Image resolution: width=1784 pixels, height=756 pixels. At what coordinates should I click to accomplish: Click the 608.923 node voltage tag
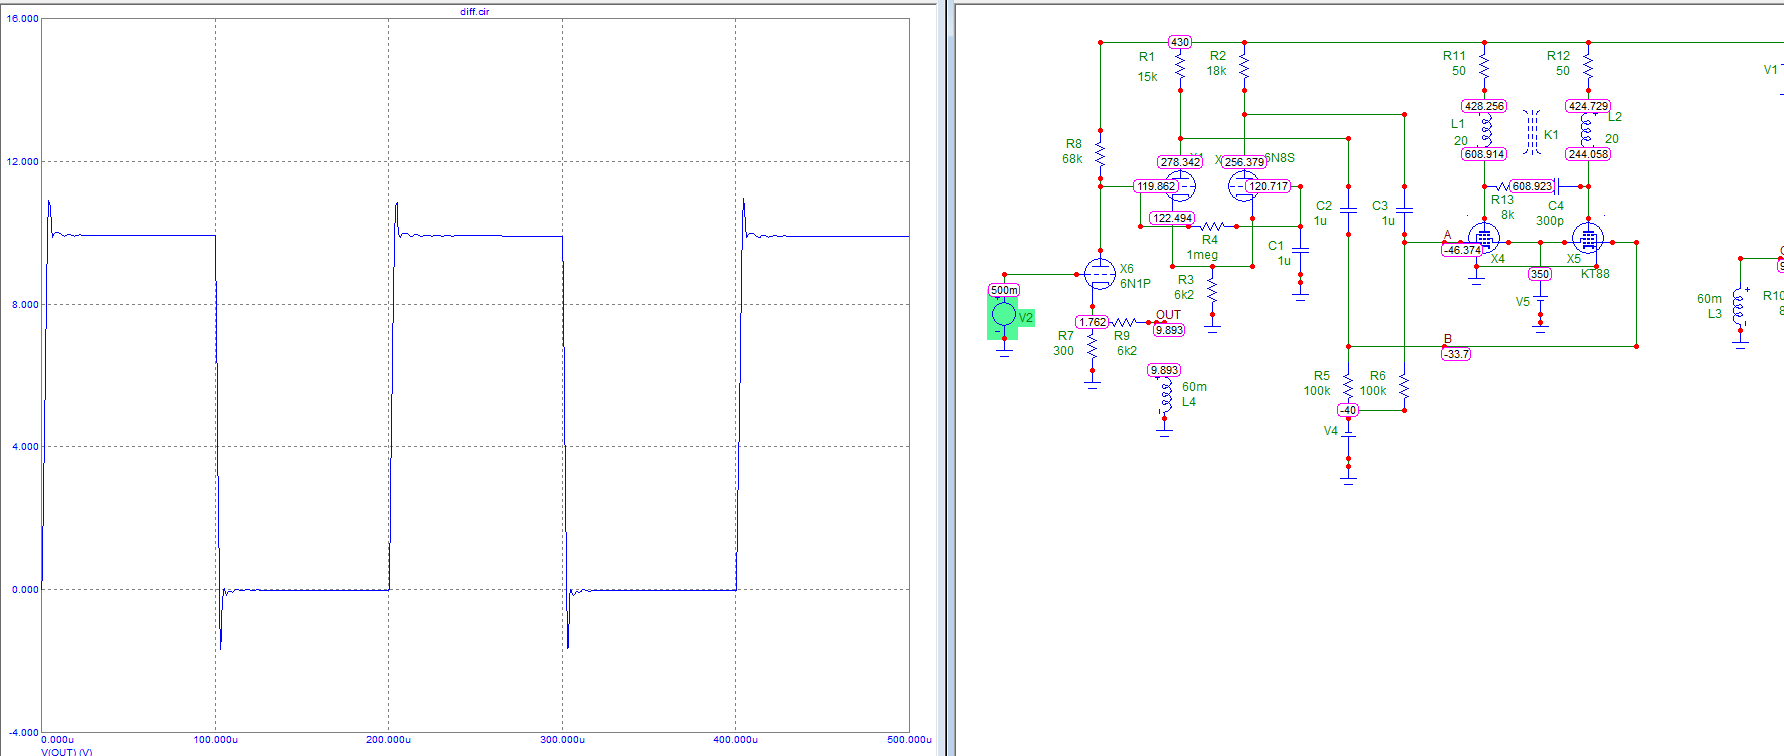[1532, 186]
